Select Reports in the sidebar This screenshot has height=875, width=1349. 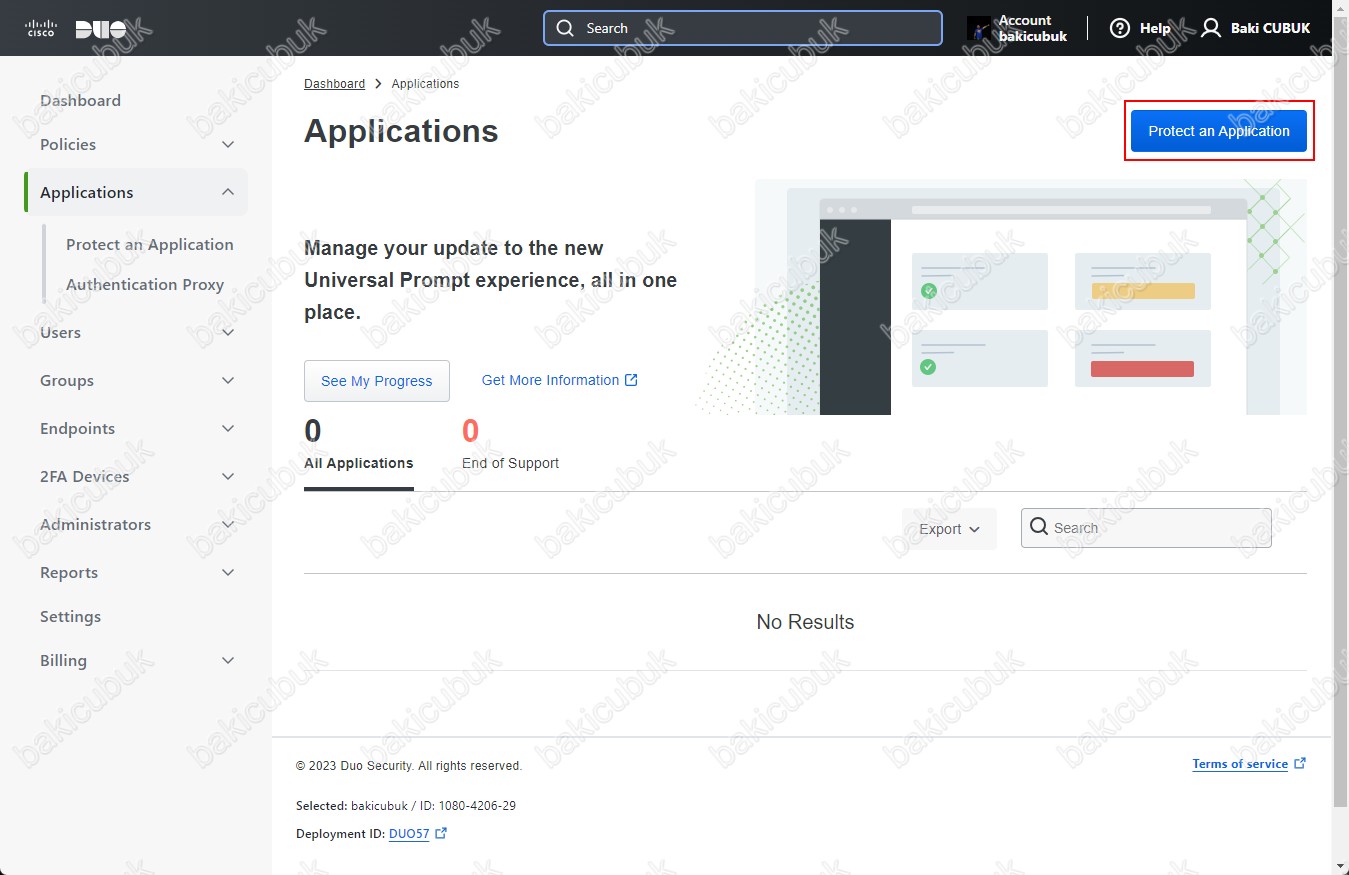[69, 572]
